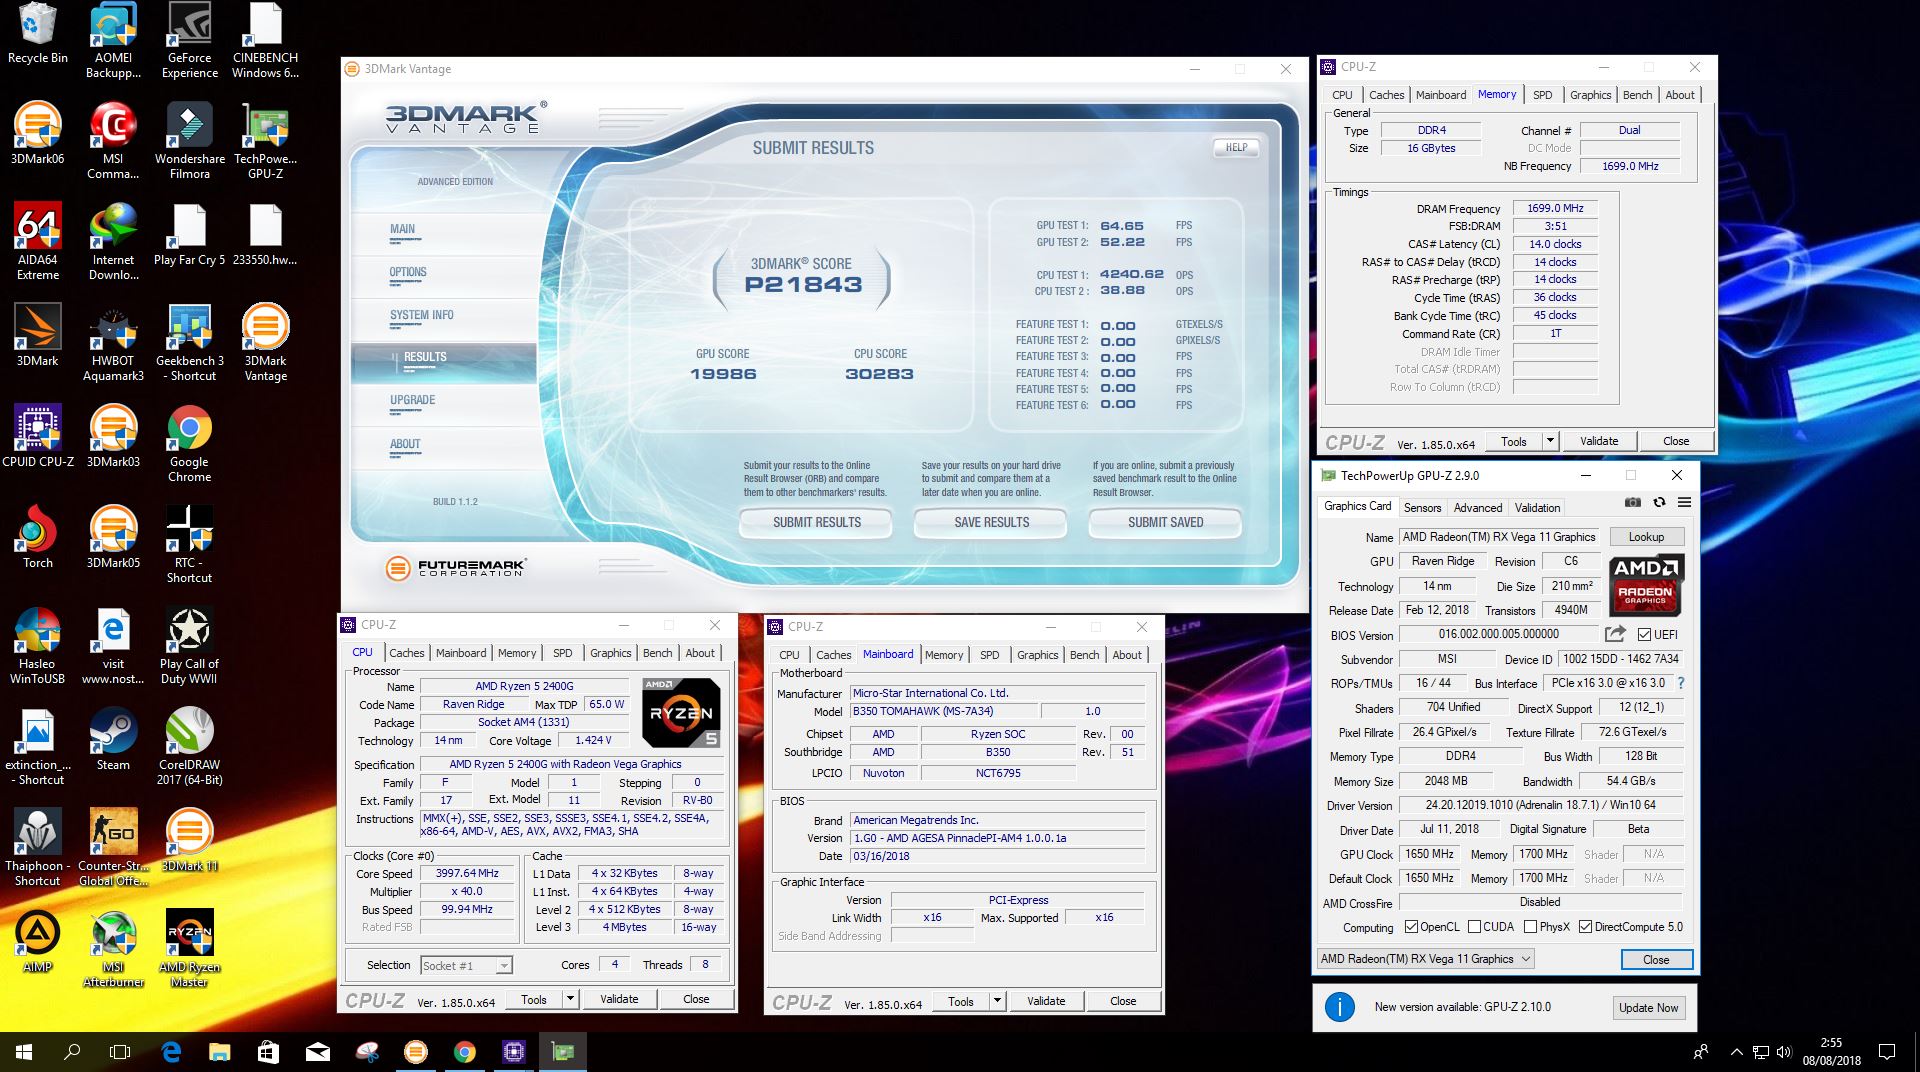Toggle the CUDA checkbox in GPU-Z
This screenshot has width=1920, height=1072.
coord(1474,927)
